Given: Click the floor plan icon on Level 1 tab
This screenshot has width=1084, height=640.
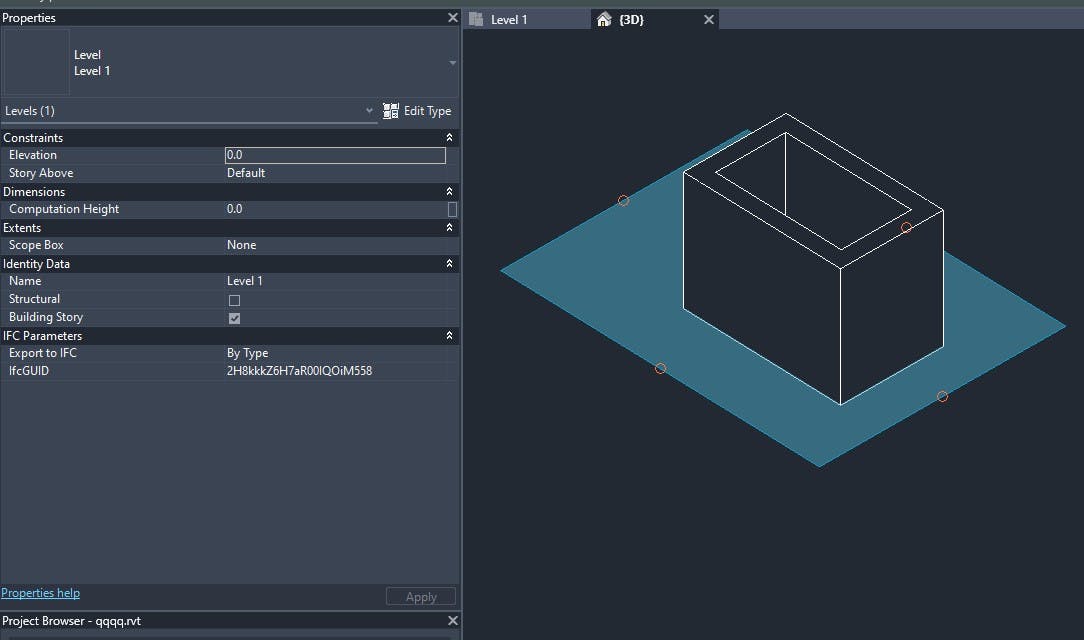Looking at the screenshot, I should pyautogui.click(x=476, y=20).
